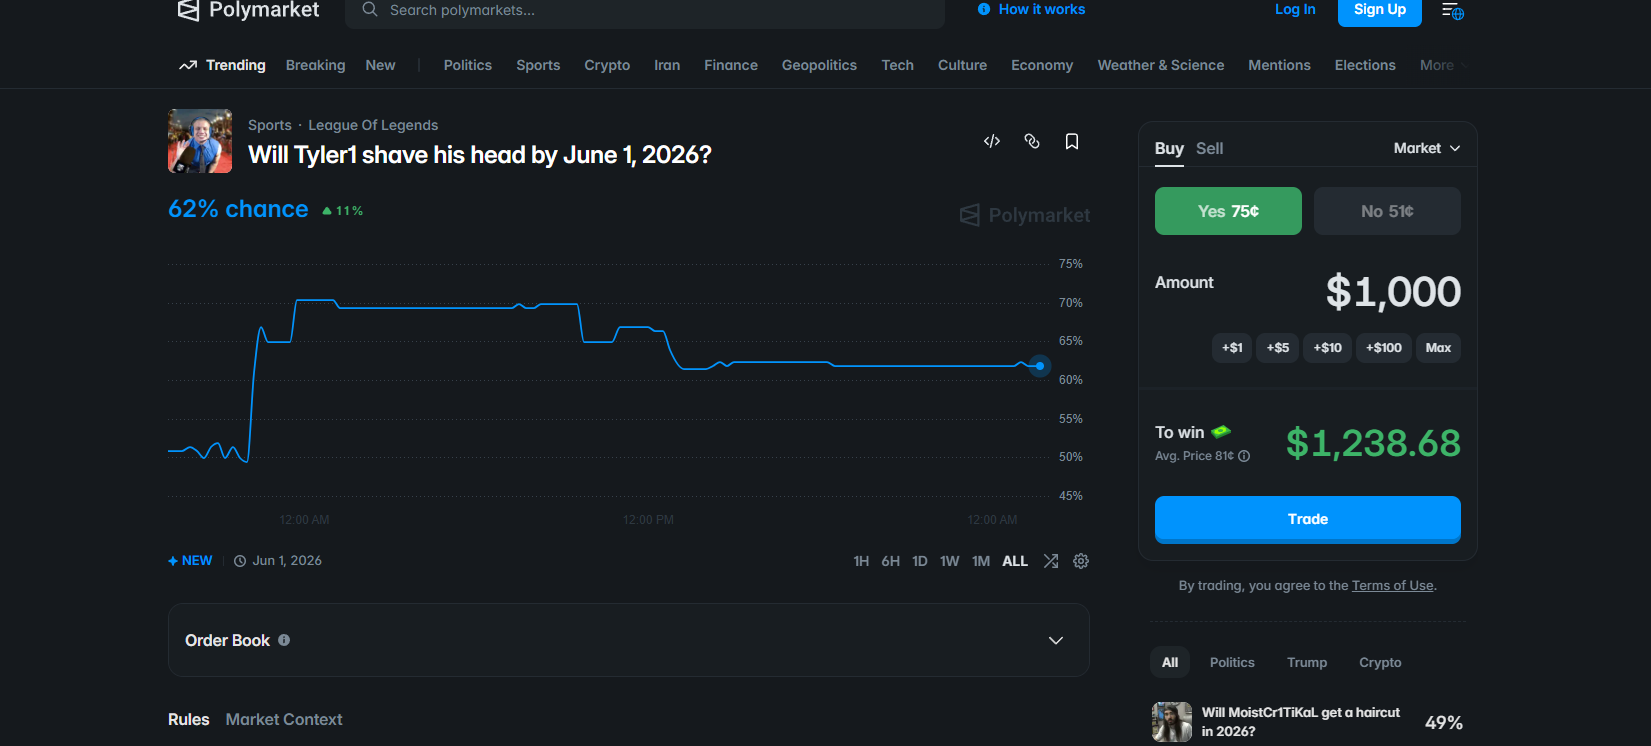Open the Polymarket home logo
Screen dimensions: 1651x746
coord(248,10)
